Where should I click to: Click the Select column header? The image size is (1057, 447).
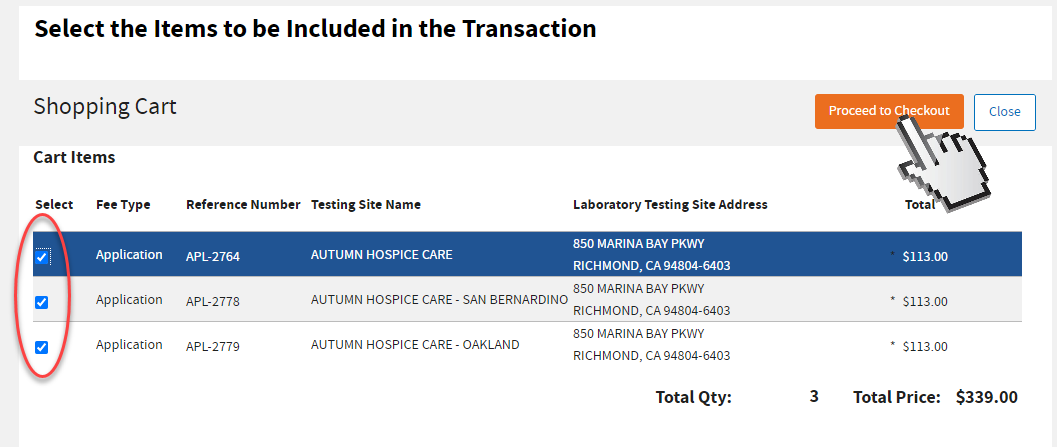point(54,205)
